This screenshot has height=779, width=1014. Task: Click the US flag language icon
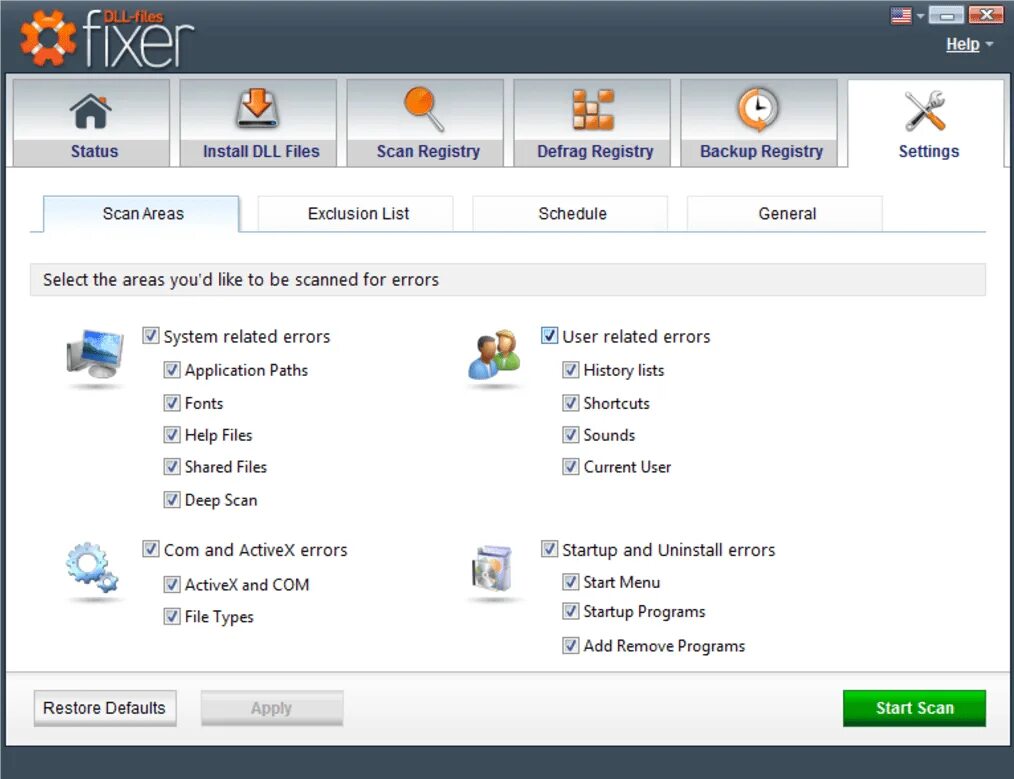tap(901, 15)
